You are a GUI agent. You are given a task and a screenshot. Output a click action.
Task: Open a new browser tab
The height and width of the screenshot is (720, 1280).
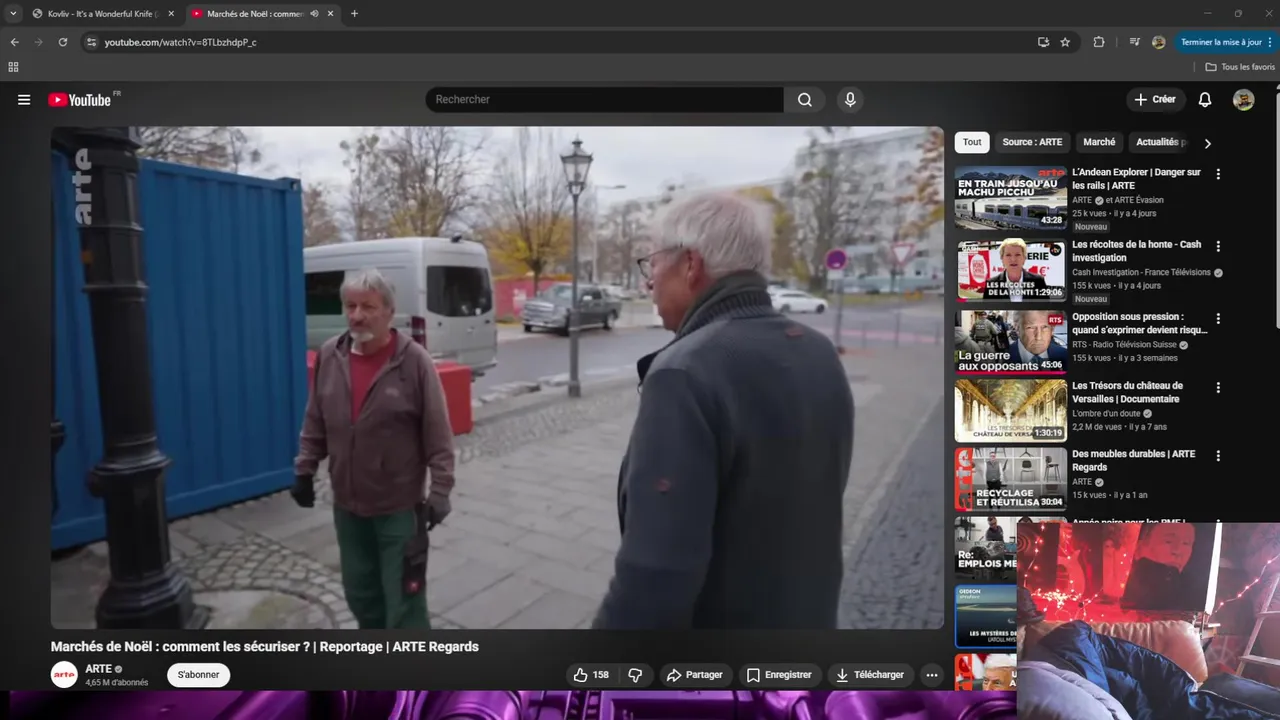point(354,14)
